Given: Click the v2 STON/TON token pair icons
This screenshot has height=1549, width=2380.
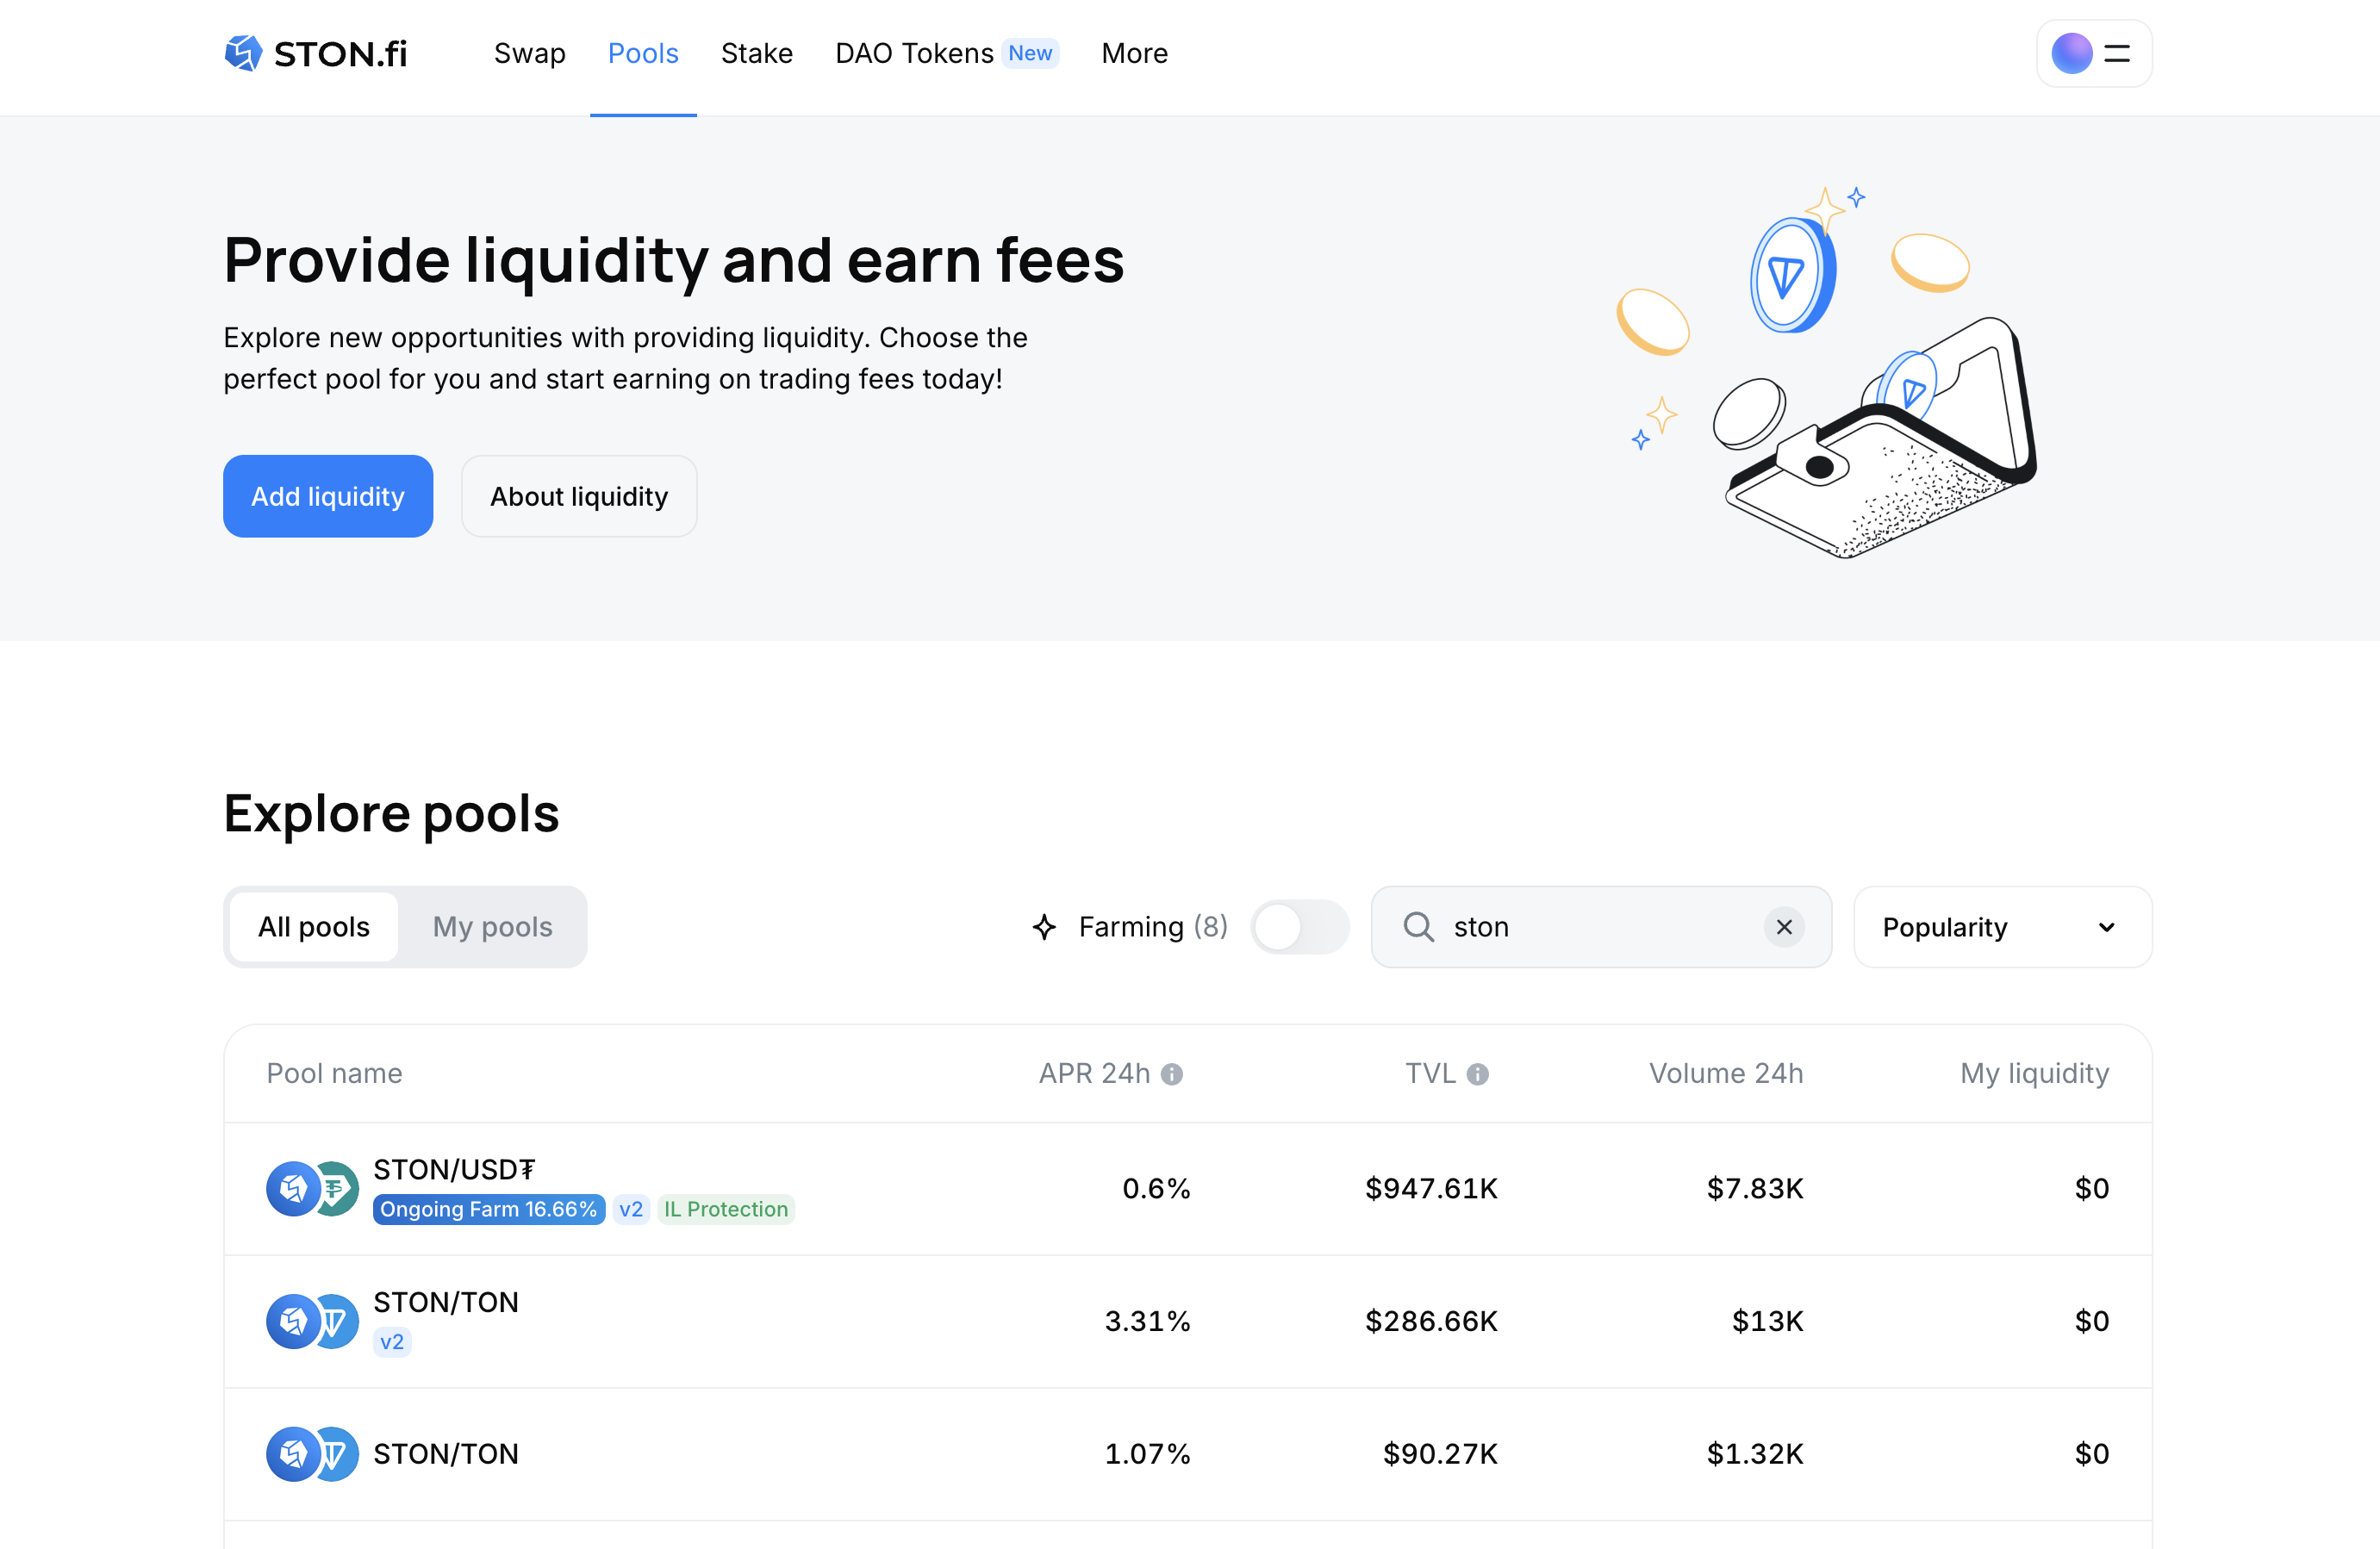Looking at the screenshot, I should (x=312, y=1321).
